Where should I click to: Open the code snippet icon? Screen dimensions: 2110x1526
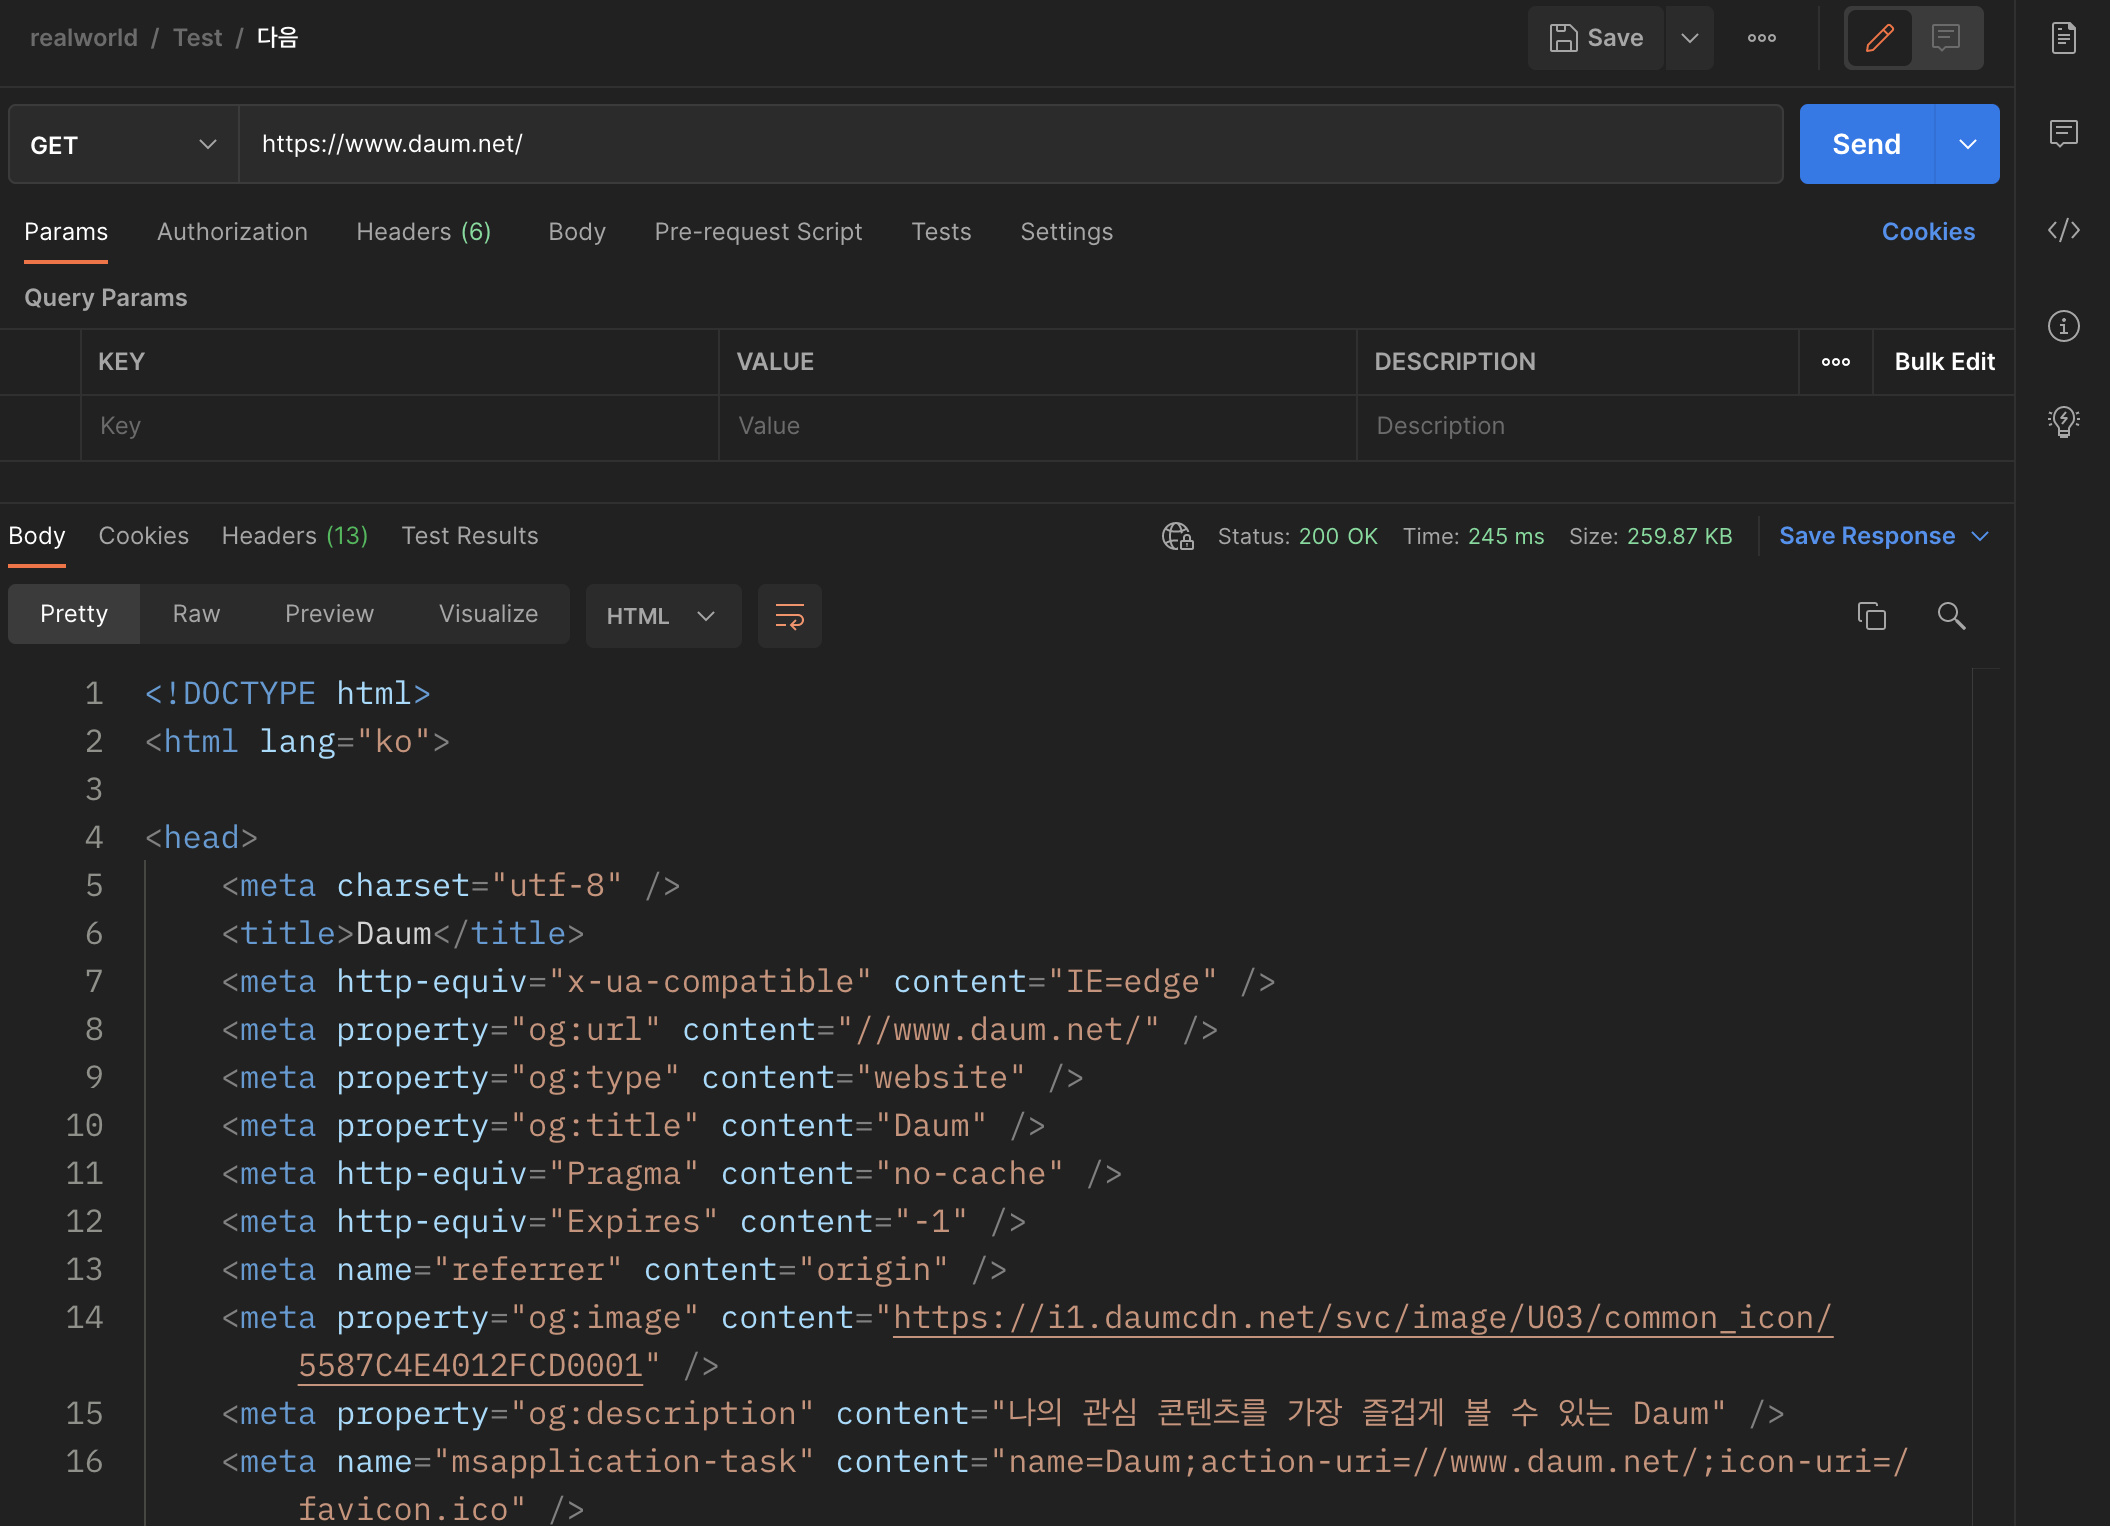2063,230
